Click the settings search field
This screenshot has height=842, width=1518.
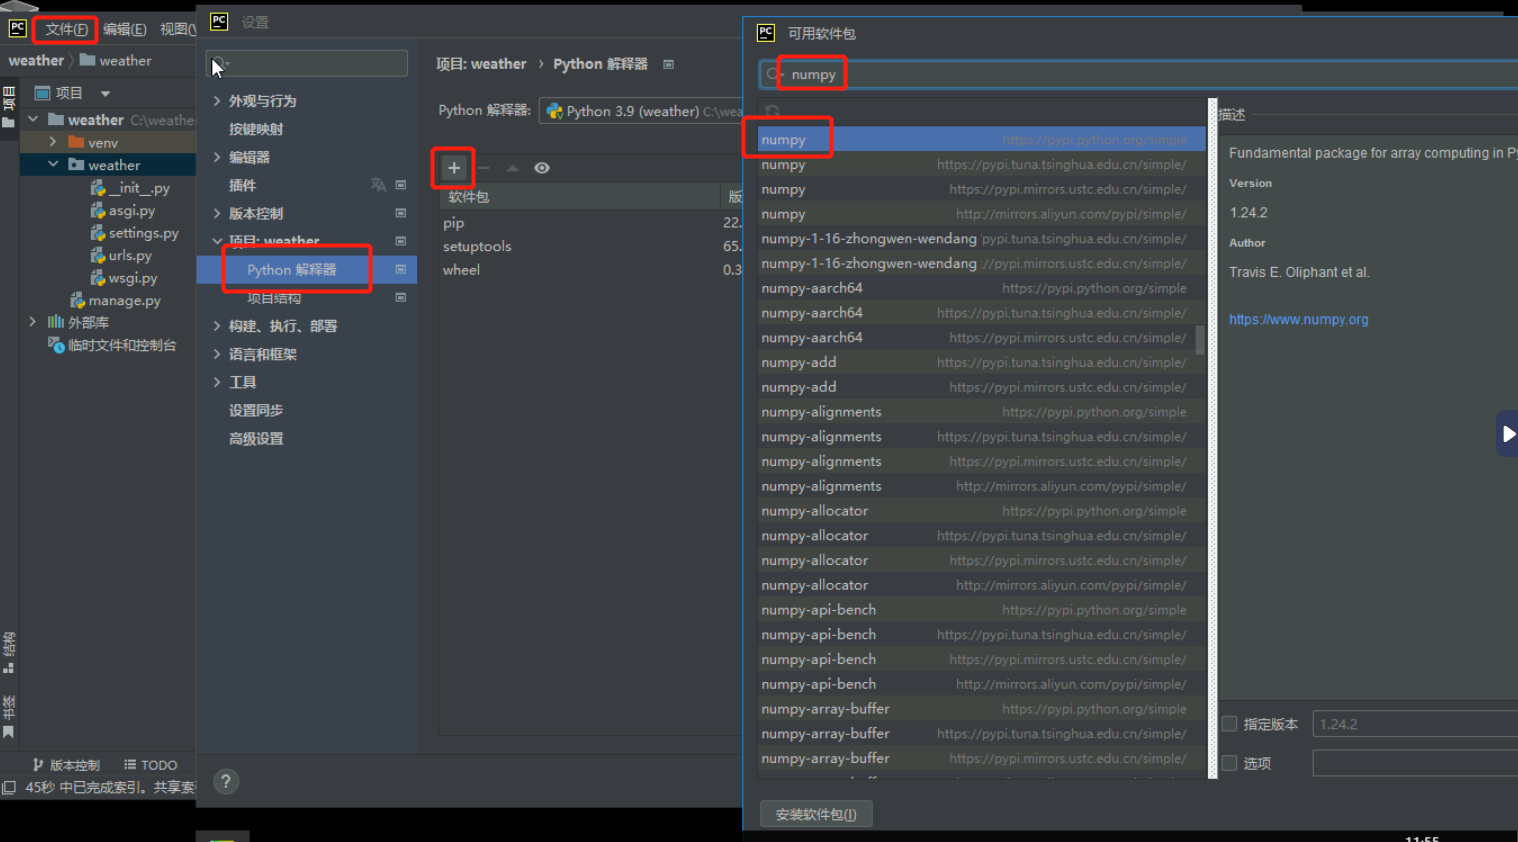pyautogui.click(x=307, y=64)
